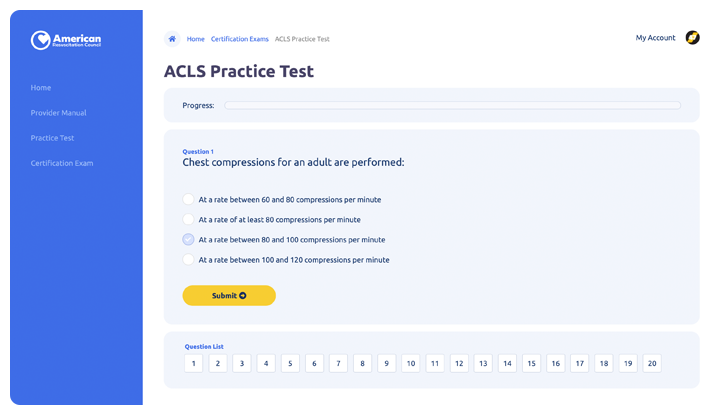Viewport: 727px width, 416px height.
Task: Select 80 to 100 compressions per minute option
Action: tap(189, 239)
